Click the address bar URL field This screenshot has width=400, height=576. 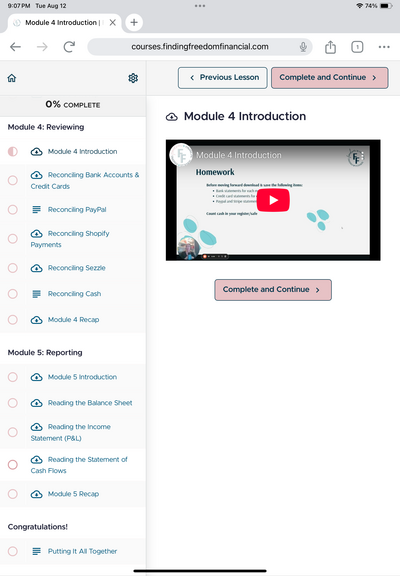[x=200, y=47]
